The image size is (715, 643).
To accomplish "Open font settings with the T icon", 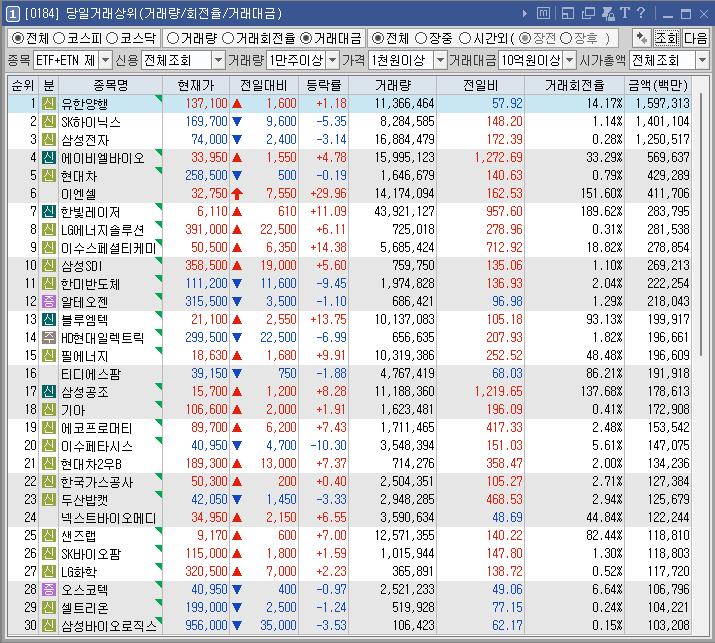I will pyautogui.click(x=625, y=13).
